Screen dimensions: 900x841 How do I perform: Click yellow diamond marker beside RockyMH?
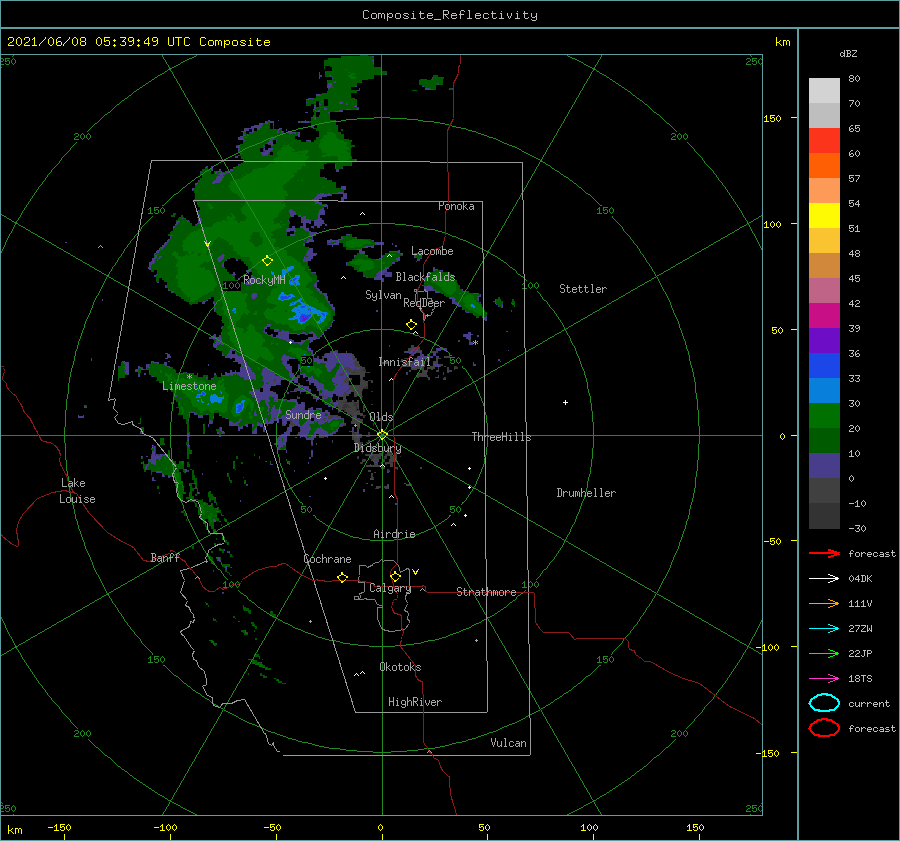click(267, 261)
